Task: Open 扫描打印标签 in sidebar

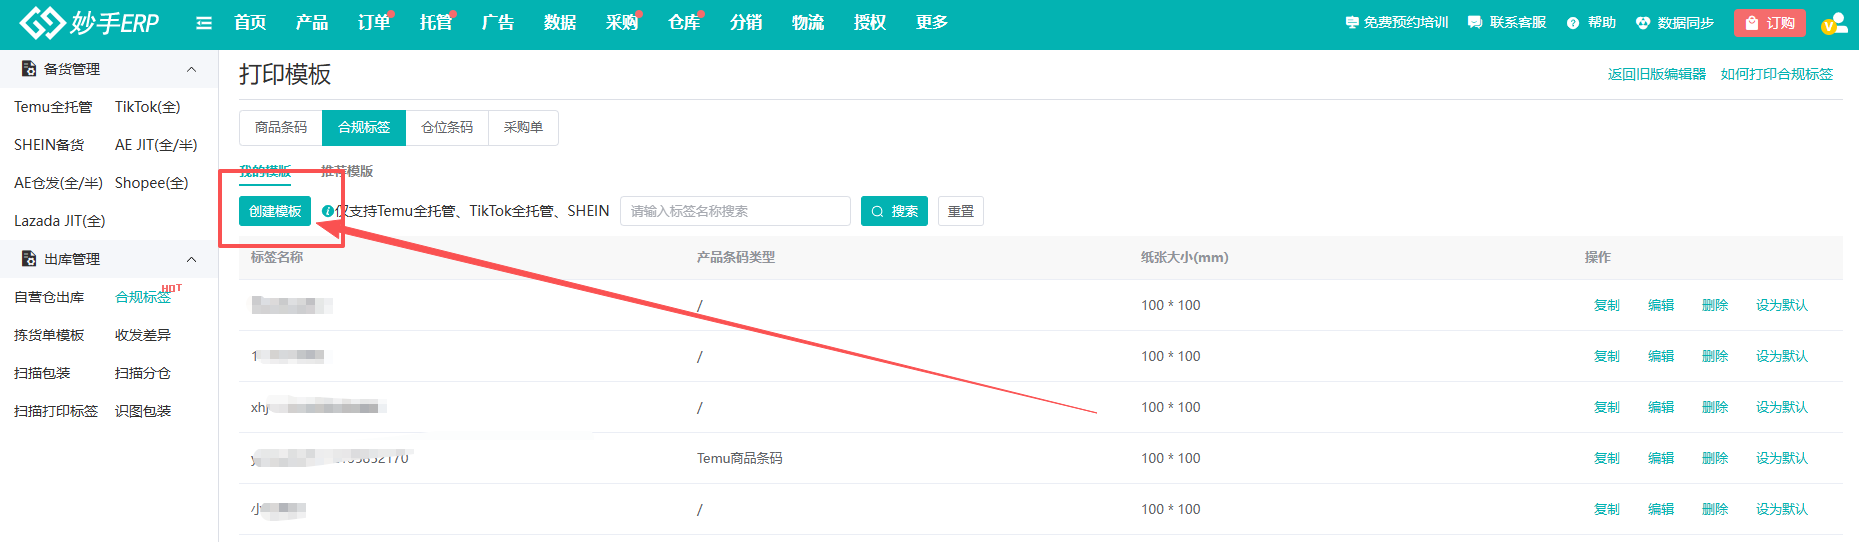Action: (x=56, y=411)
